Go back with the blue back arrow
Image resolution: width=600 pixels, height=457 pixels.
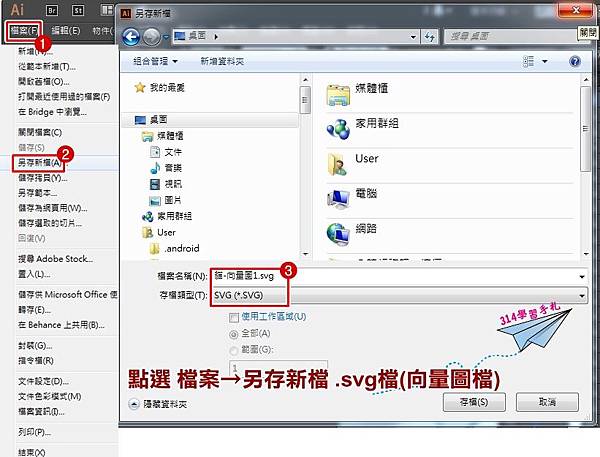point(131,37)
